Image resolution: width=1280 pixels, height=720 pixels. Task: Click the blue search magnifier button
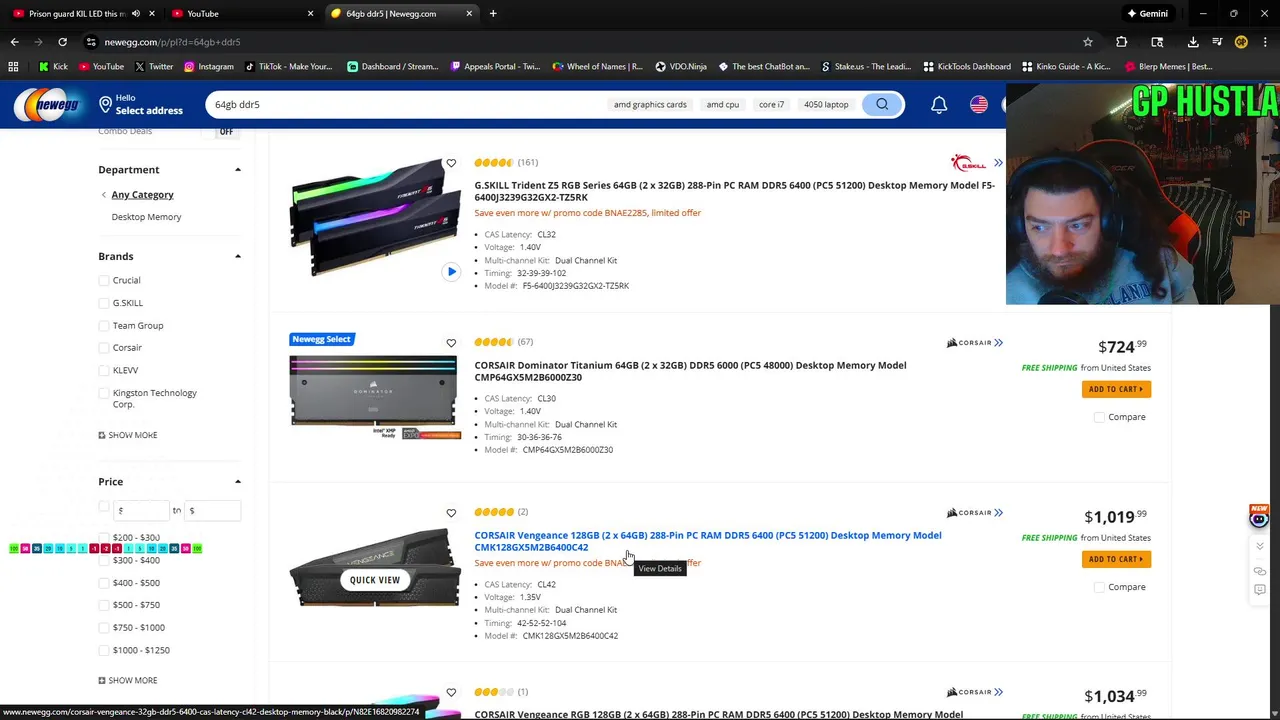(x=882, y=104)
